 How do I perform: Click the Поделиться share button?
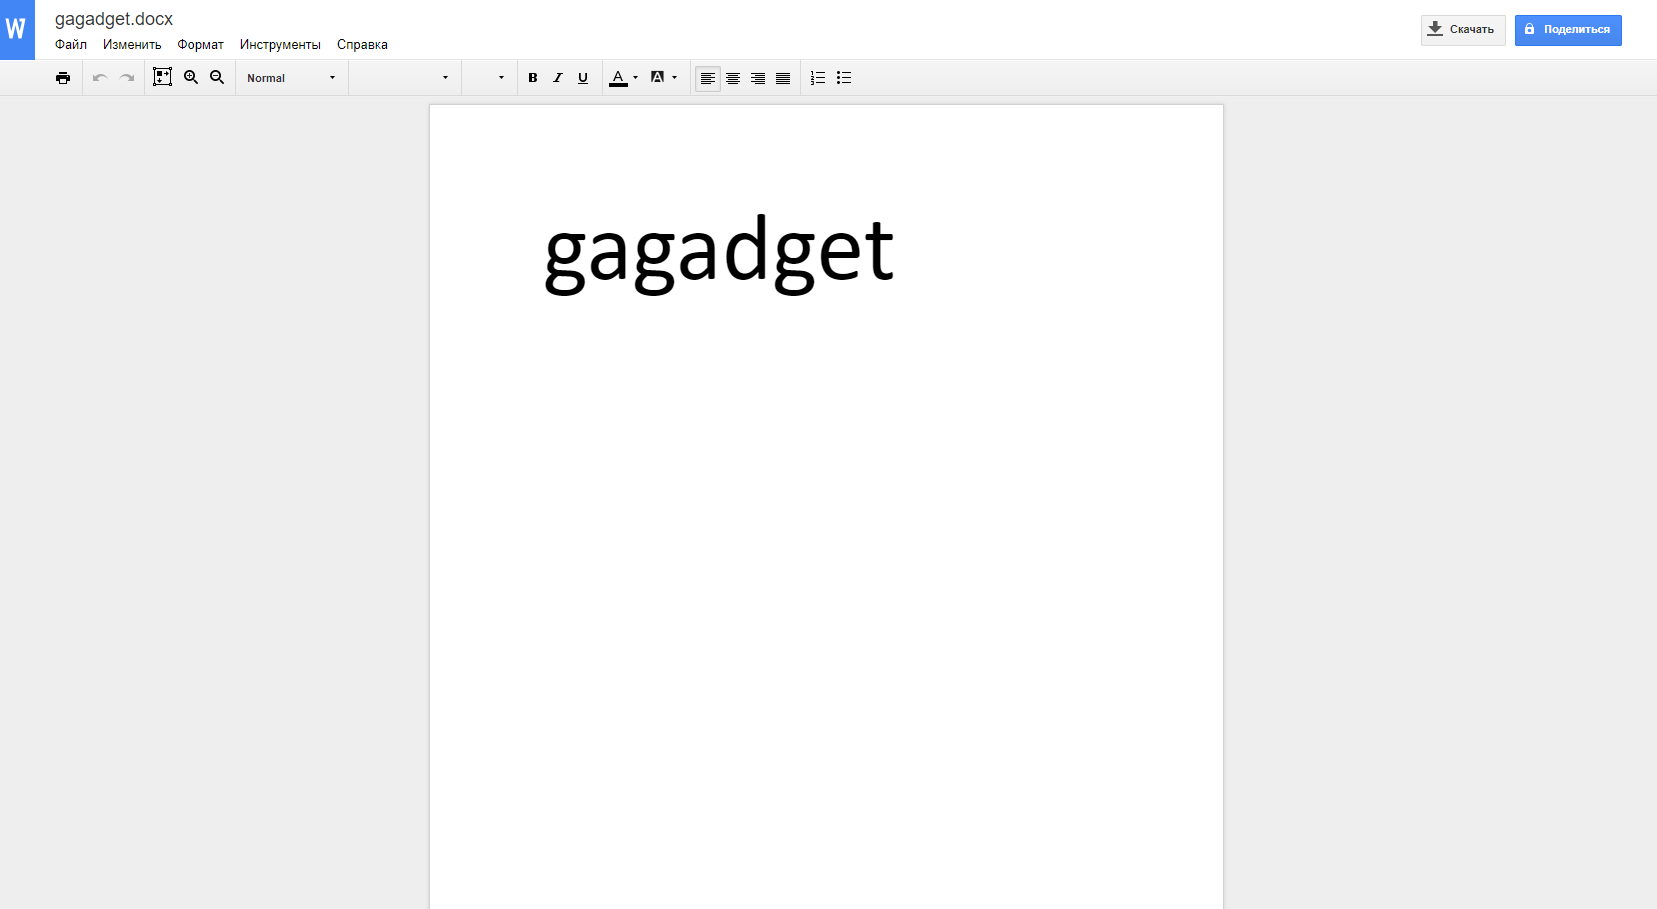pos(1568,30)
